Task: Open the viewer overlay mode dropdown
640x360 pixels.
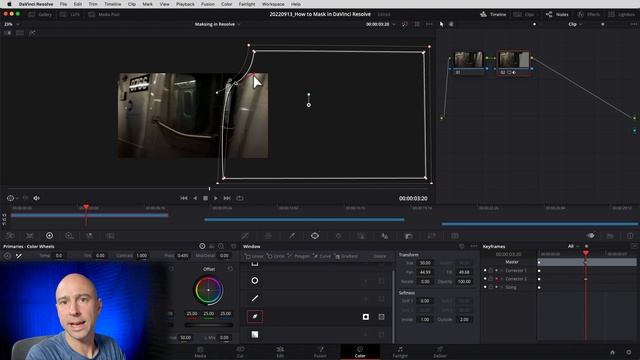Action: (x=12, y=198)
